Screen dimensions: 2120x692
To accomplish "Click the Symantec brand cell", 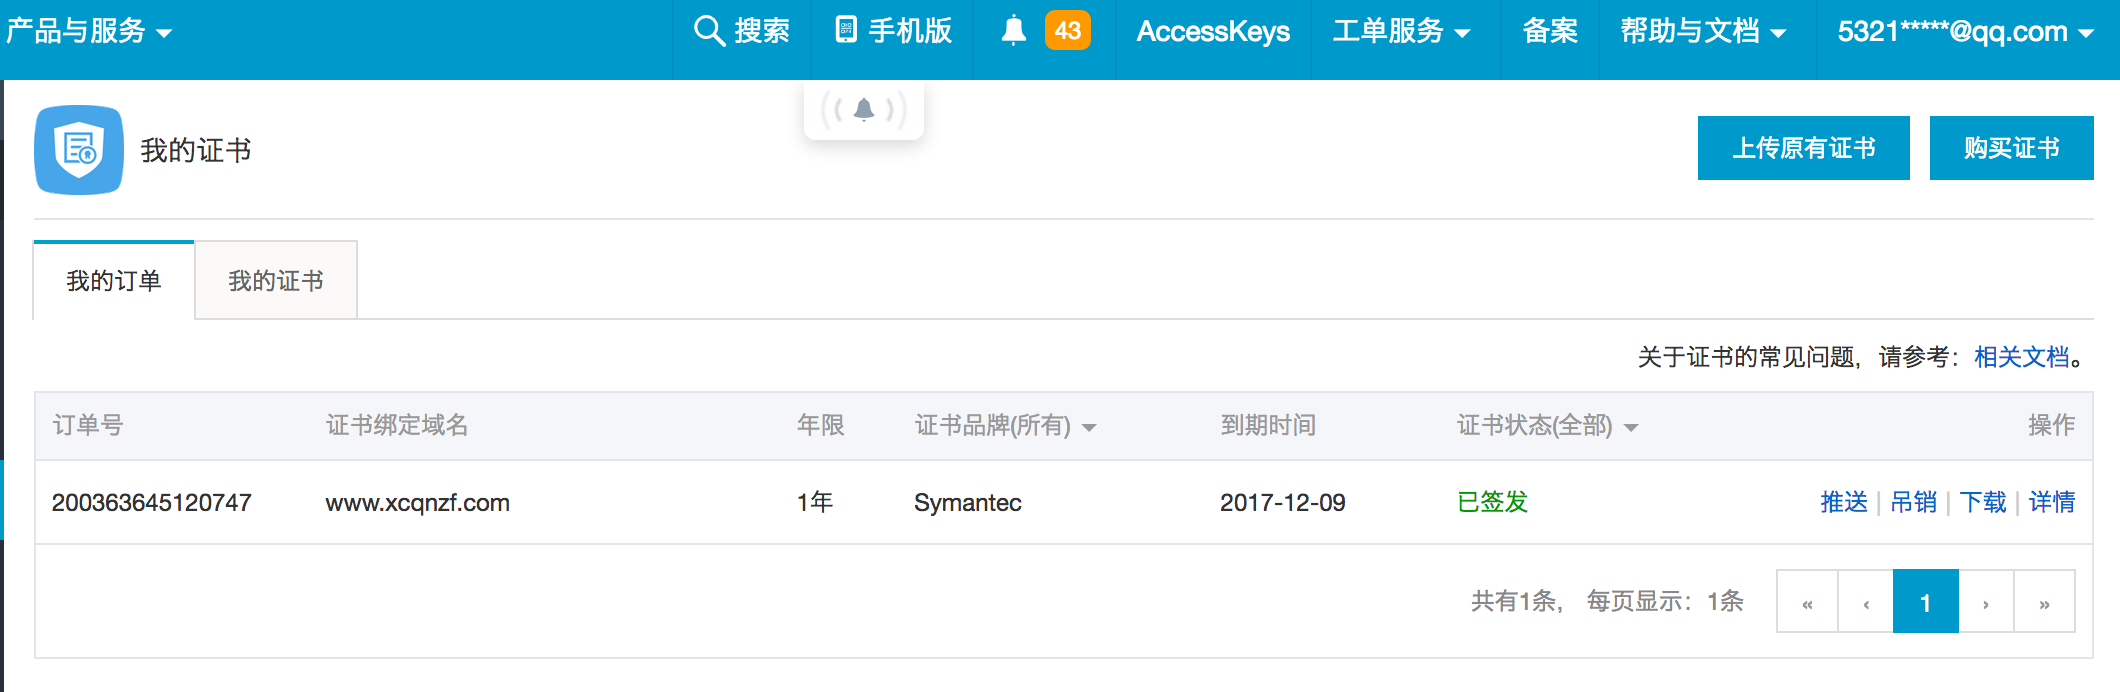I will [x=968, y=502].
